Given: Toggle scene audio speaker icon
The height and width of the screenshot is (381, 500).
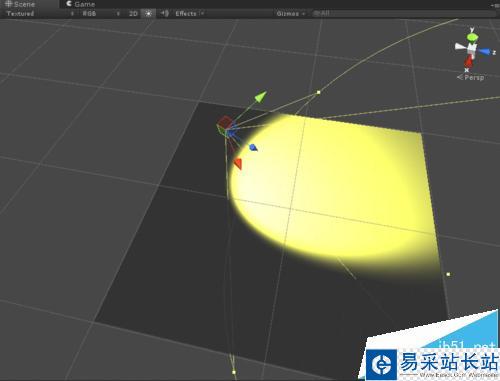Looking at the screenshot, I should click(165, 13).
